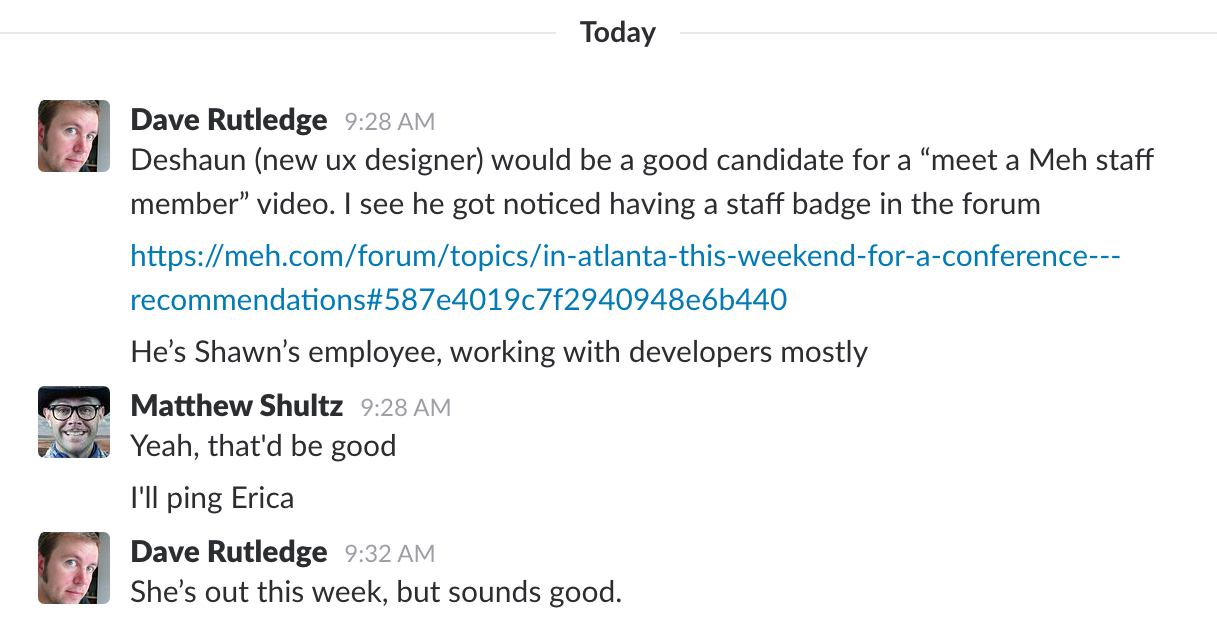Open the 9:32 AM timestamp permalink

389,553
